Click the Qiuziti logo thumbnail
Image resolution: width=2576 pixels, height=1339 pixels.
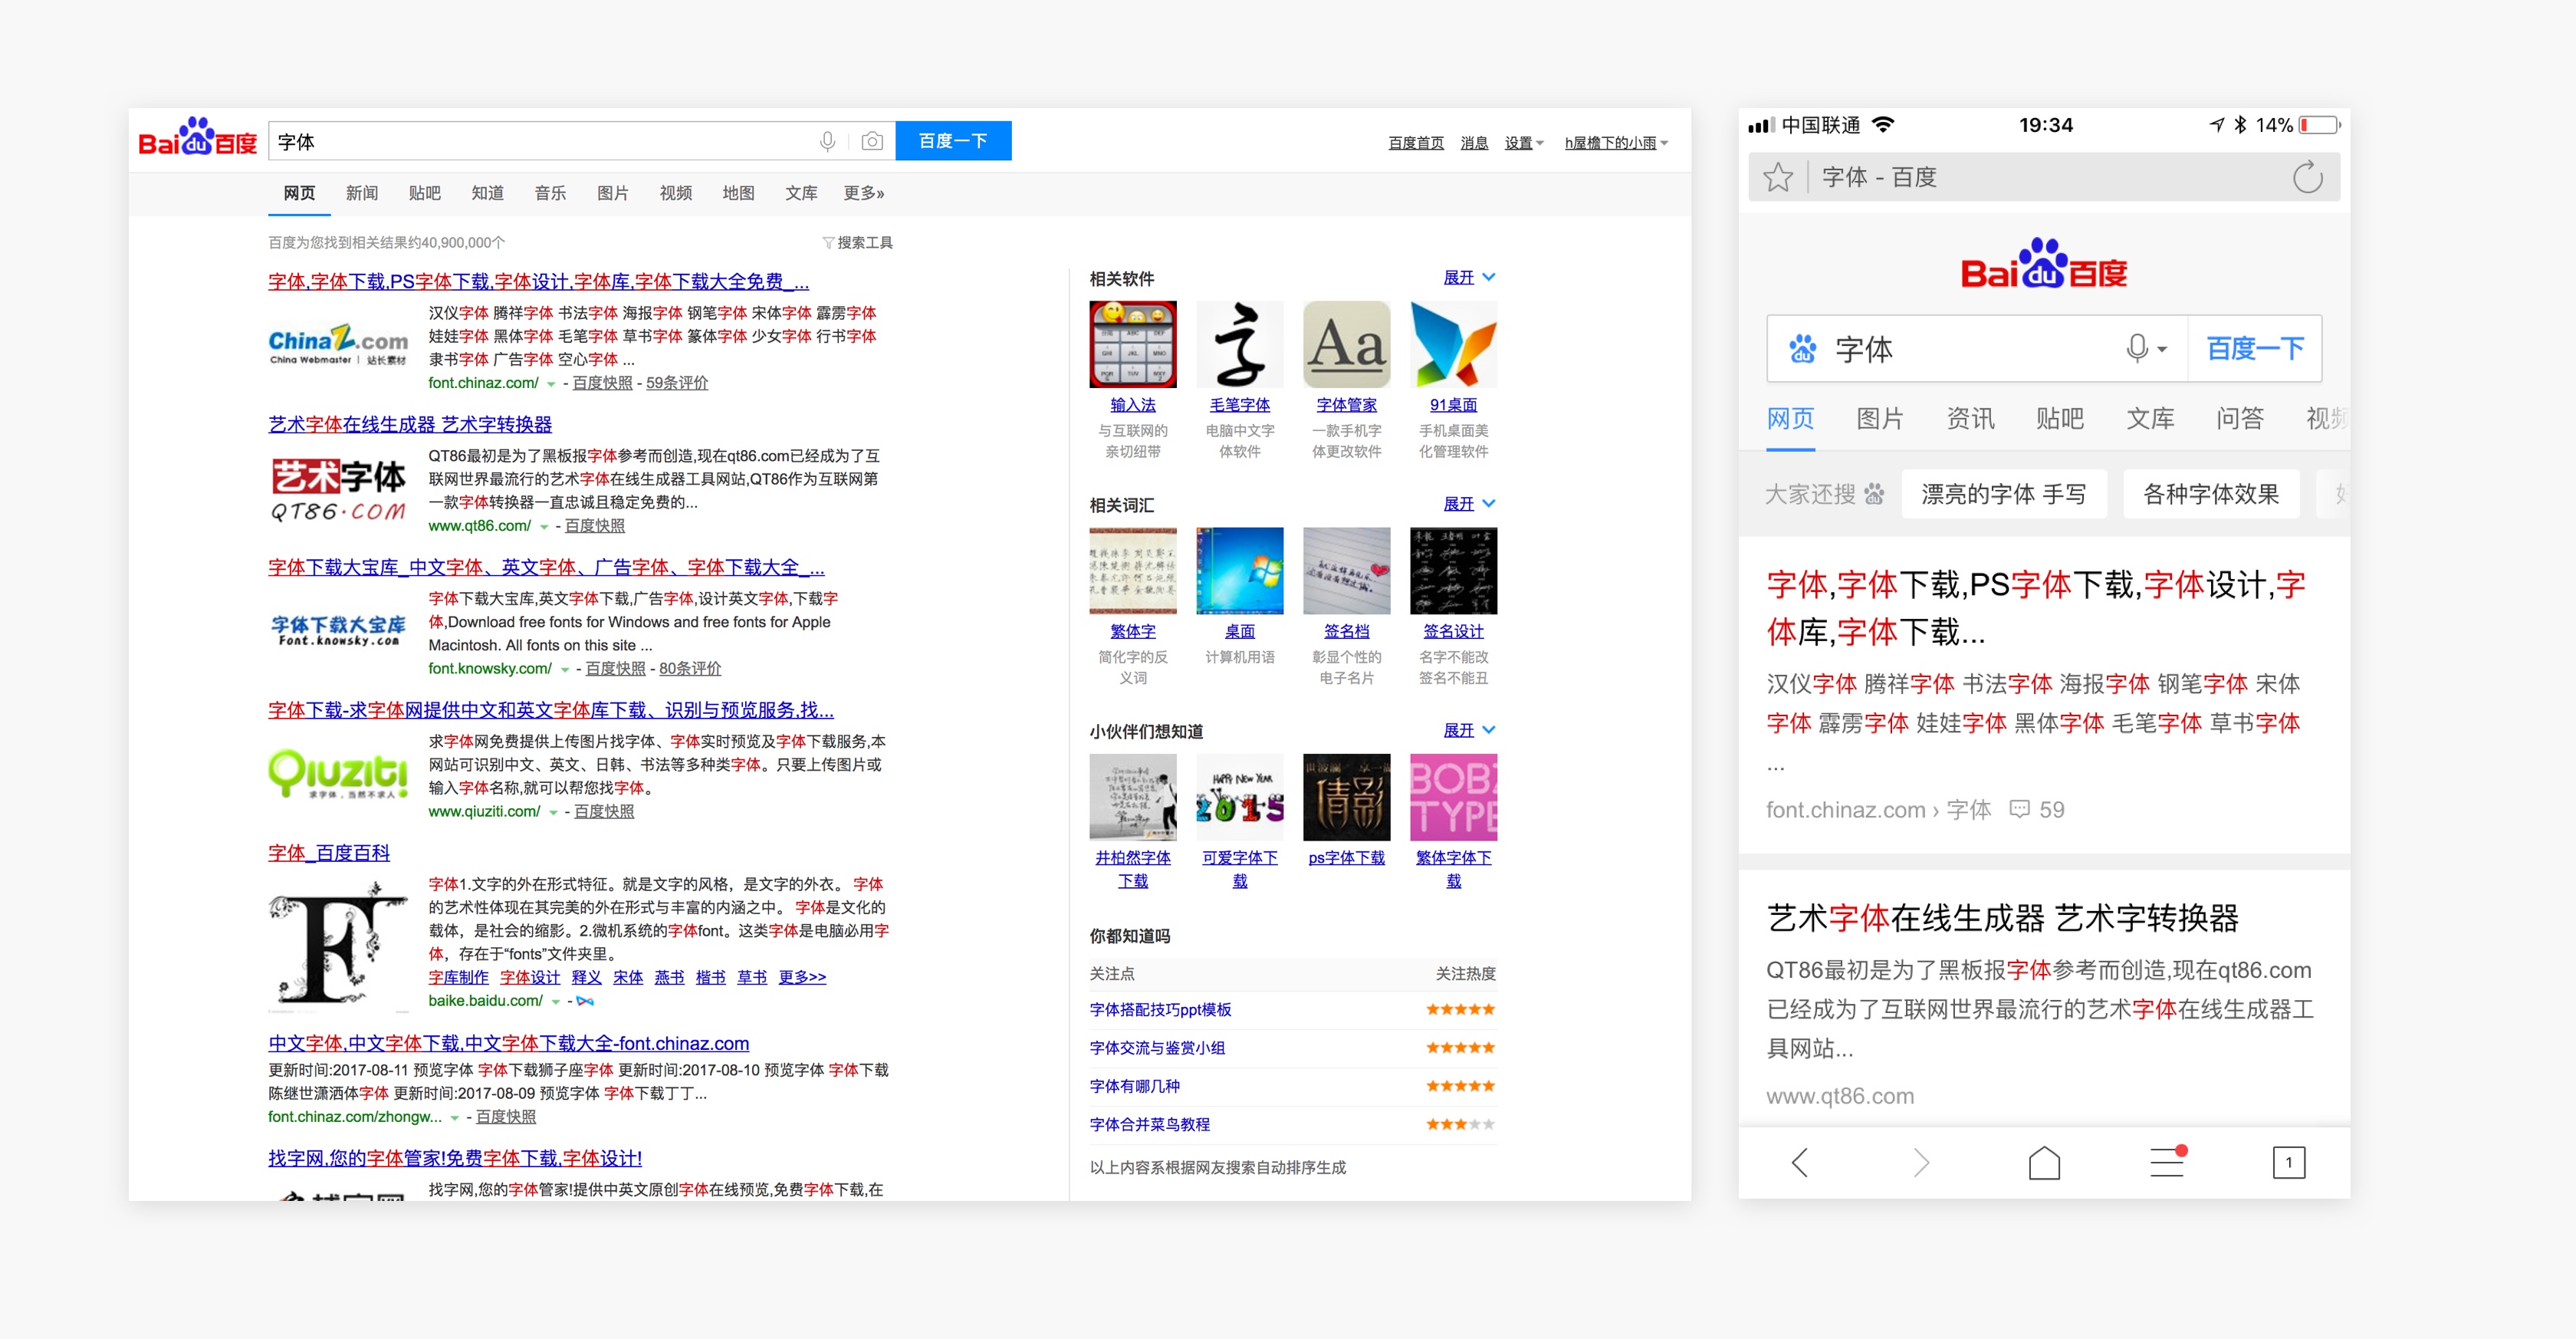point(338,773)
